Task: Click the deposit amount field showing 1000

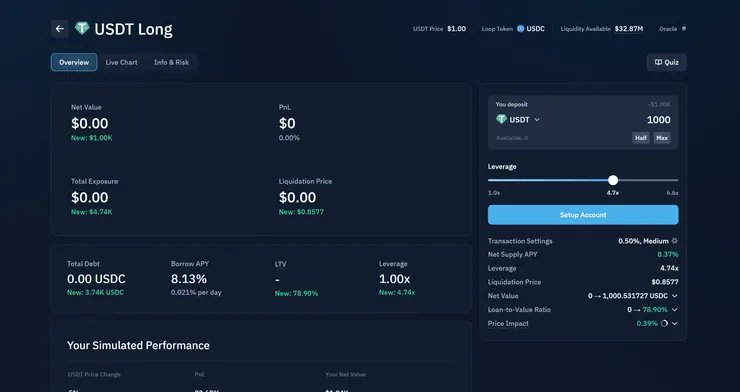Action: [x=658, y=120]
